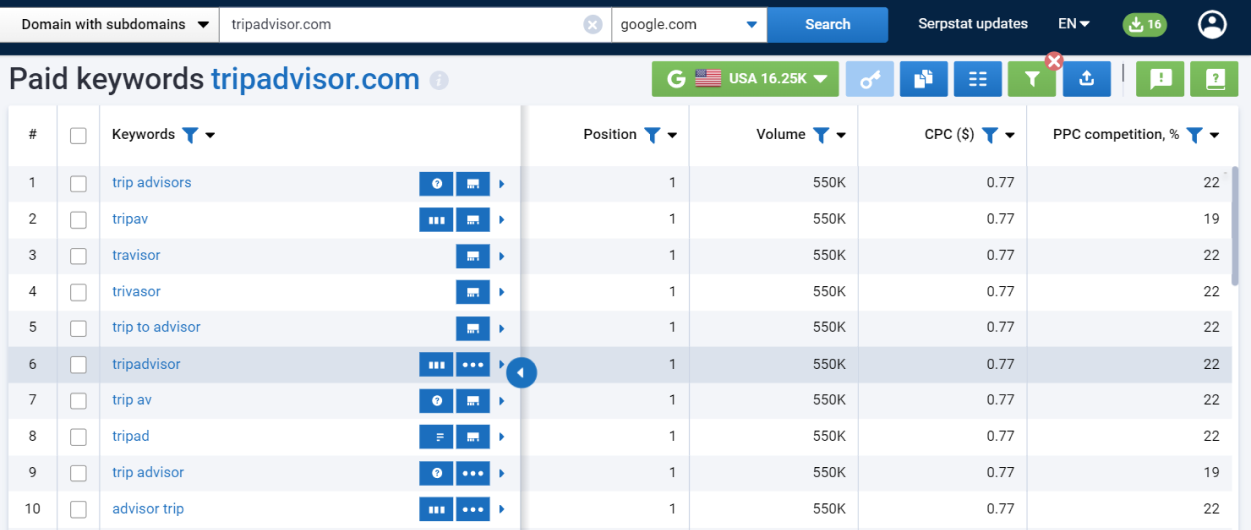Open the google.com search engine dropdown
The height and width of the screenshot is (530, 1251).
point(689,24)
